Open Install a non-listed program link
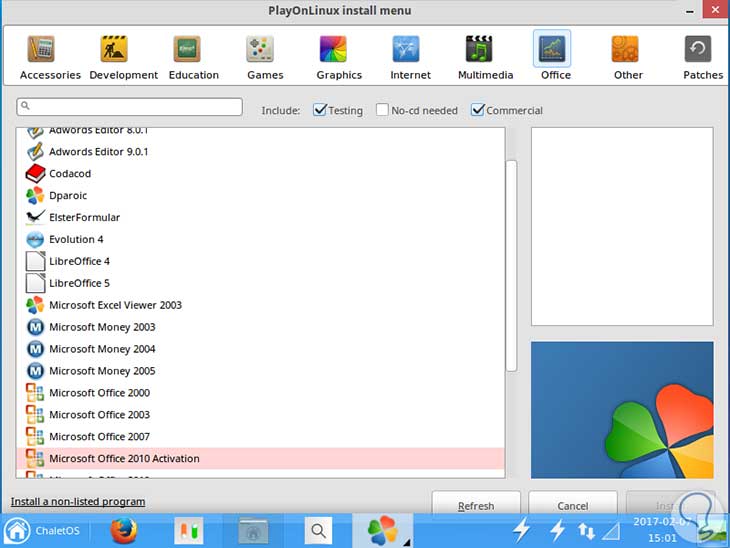Screen dimensions: 730x548 (78, 501)
